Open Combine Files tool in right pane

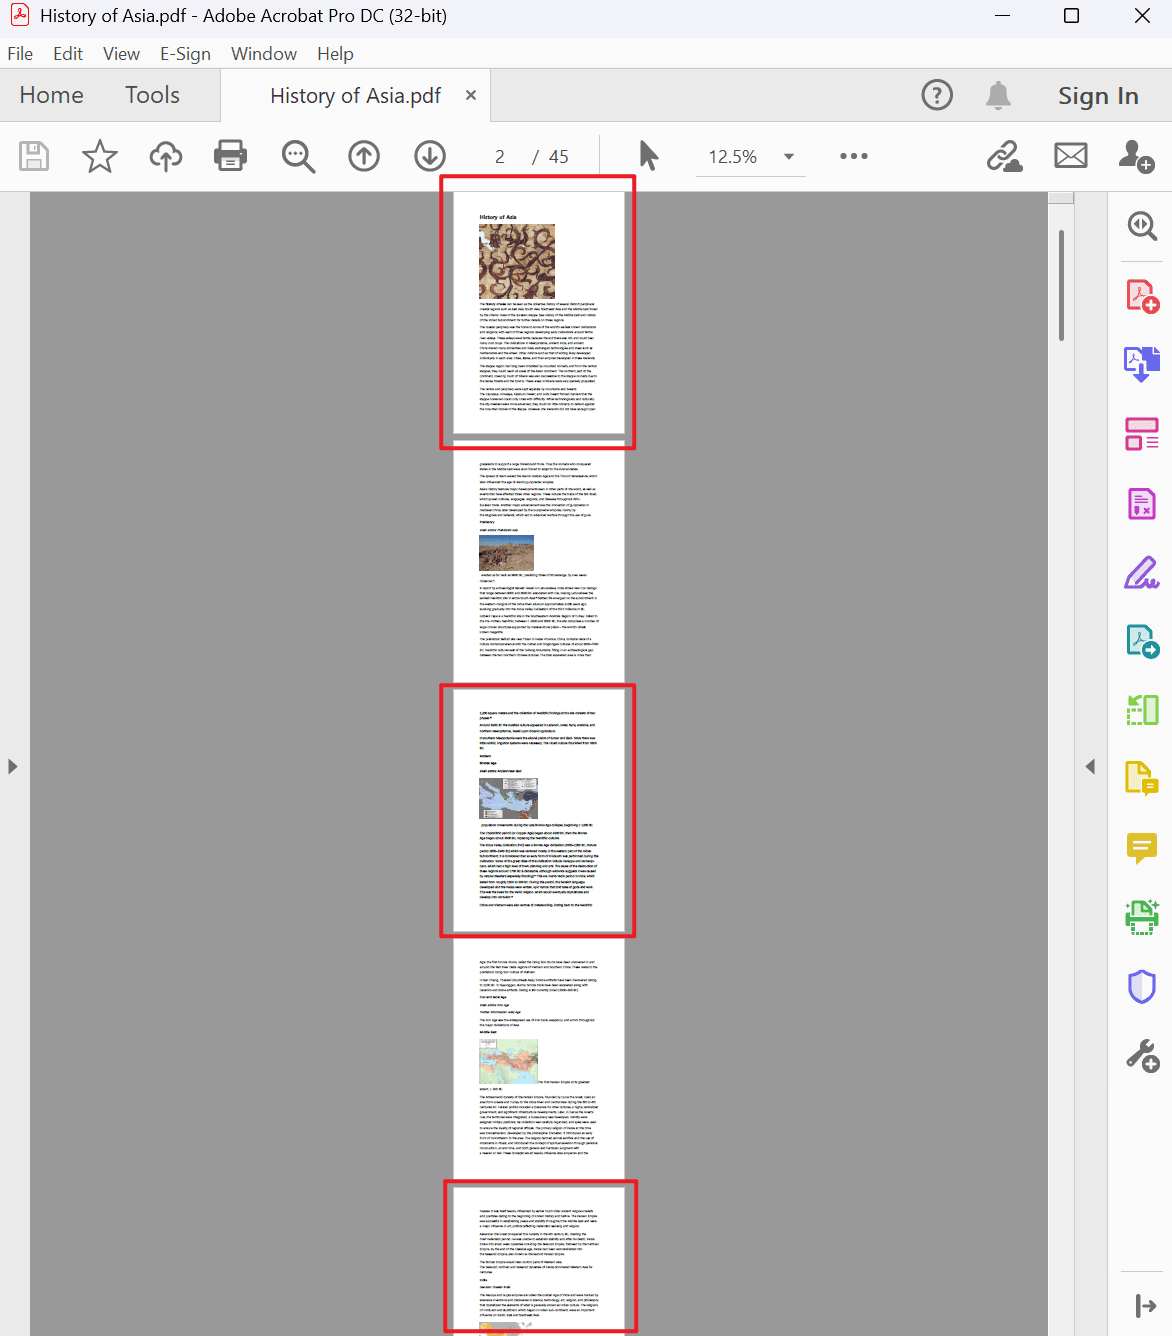coord(1142,364)
